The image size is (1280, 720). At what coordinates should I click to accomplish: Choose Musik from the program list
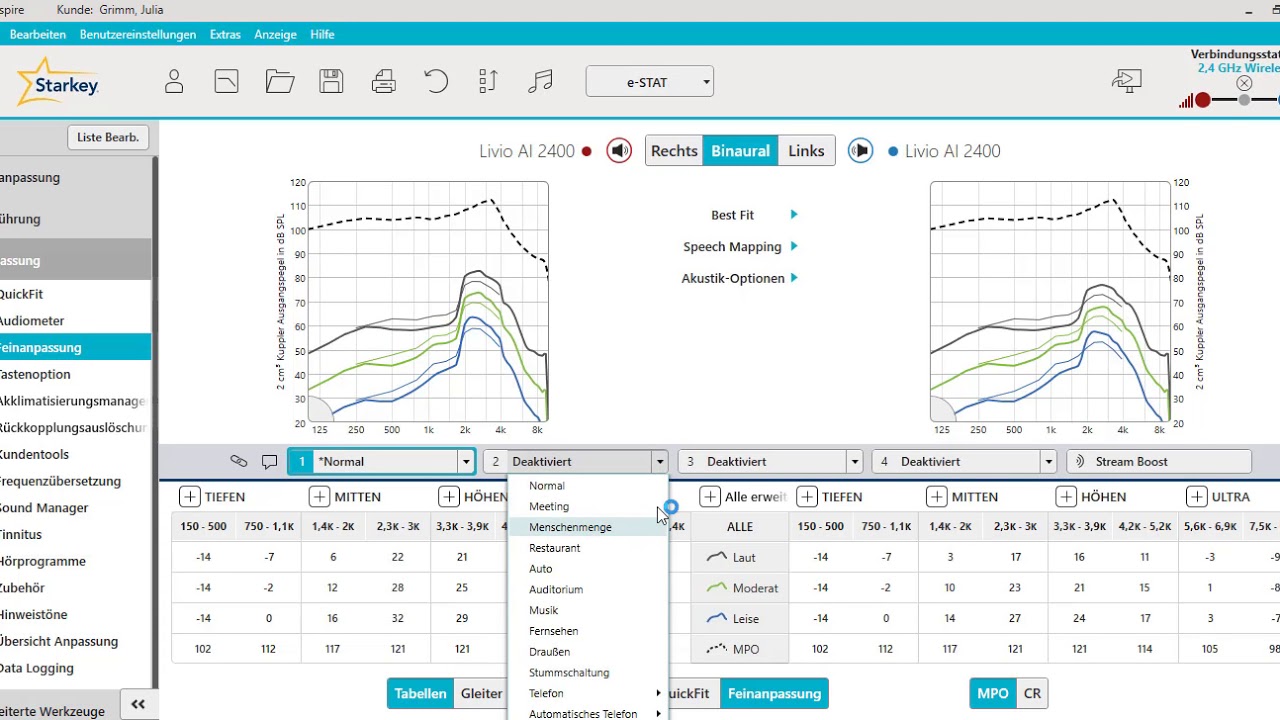(588, 610)
